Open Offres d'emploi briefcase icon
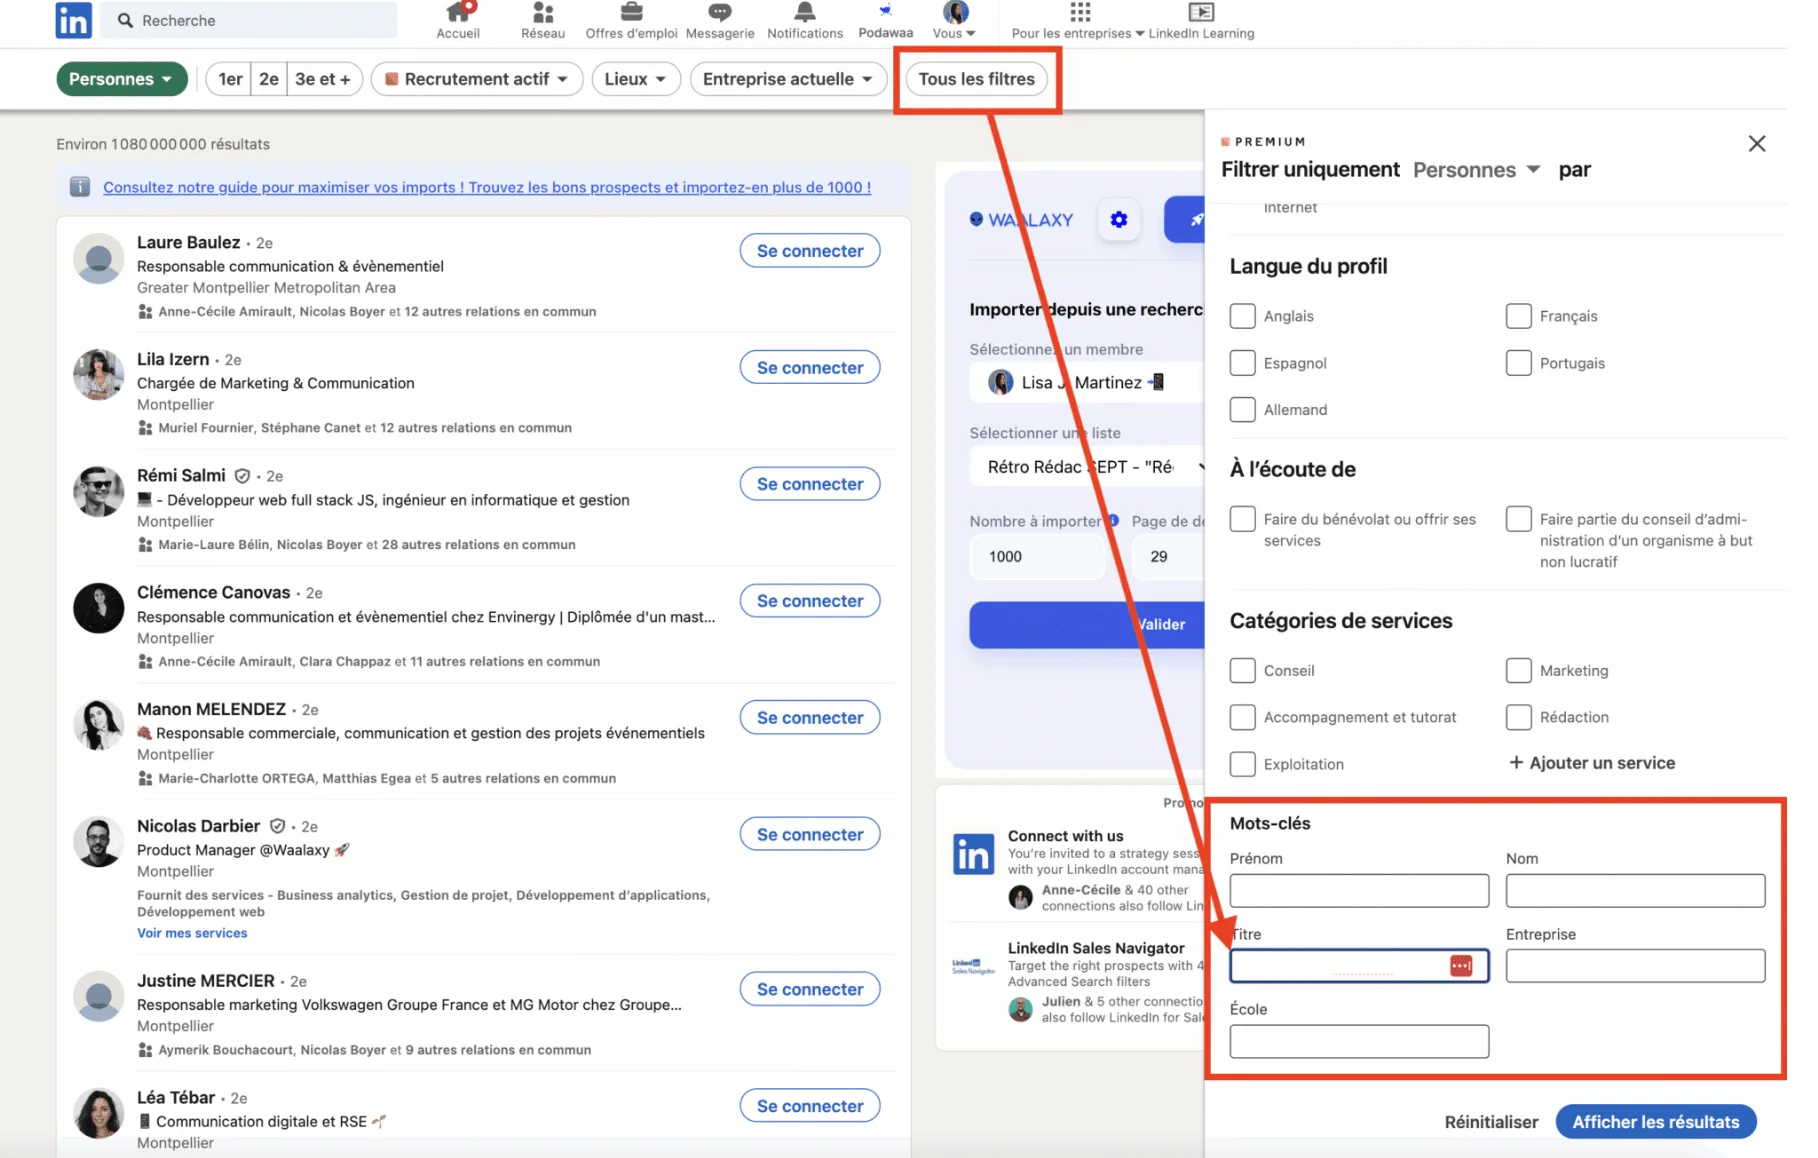1818x1158 pixels. tap(631, 12)
